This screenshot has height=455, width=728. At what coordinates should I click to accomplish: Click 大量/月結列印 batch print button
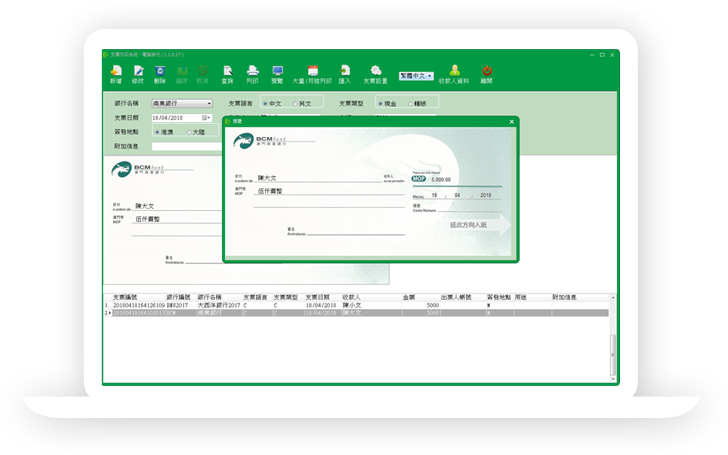point(312,72)
